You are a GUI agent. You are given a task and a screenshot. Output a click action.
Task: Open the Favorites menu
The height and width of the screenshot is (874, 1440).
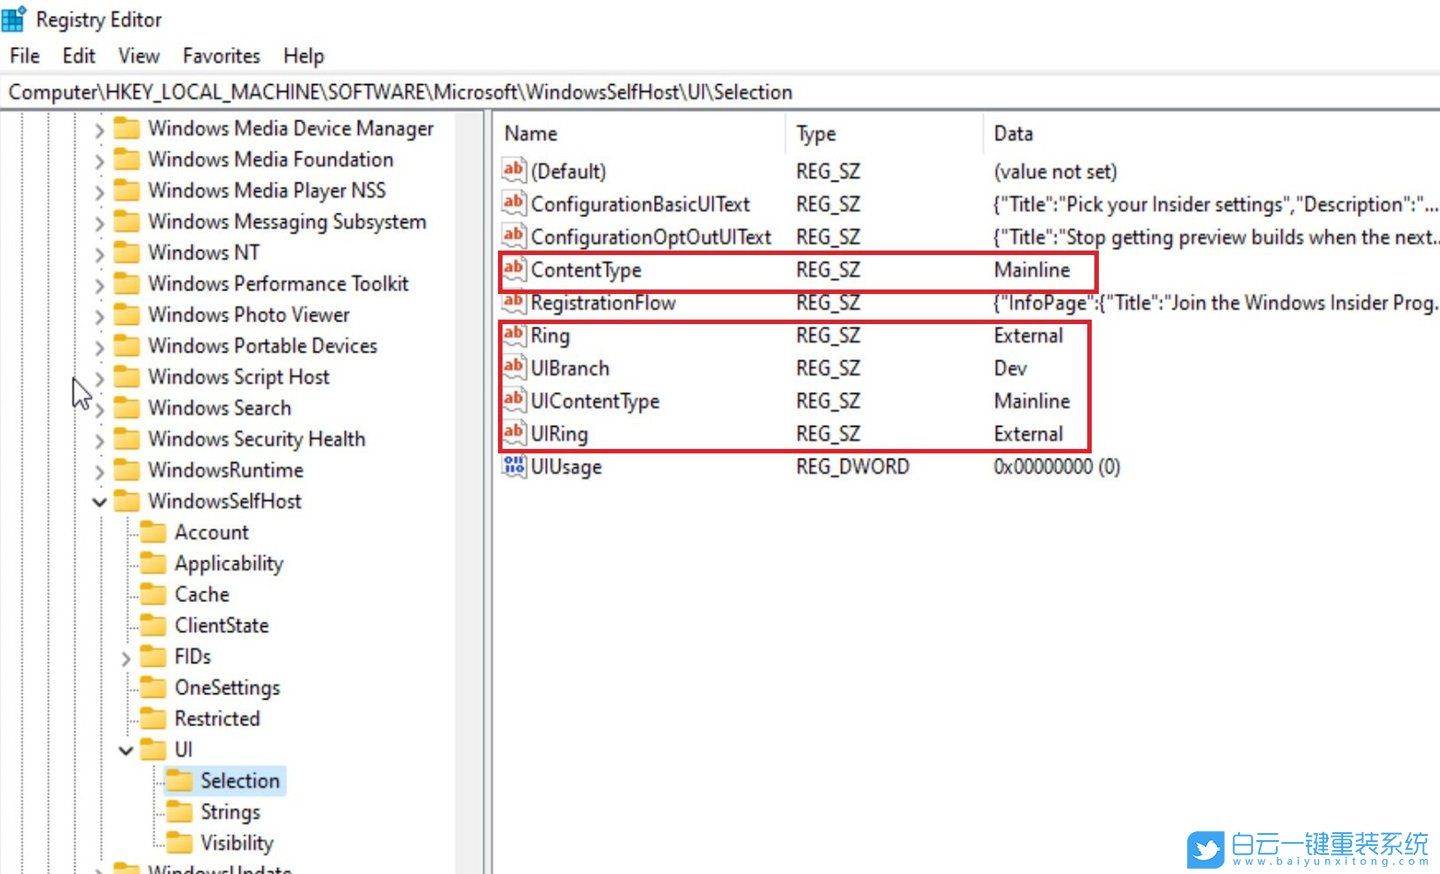[x=220, y=56]
